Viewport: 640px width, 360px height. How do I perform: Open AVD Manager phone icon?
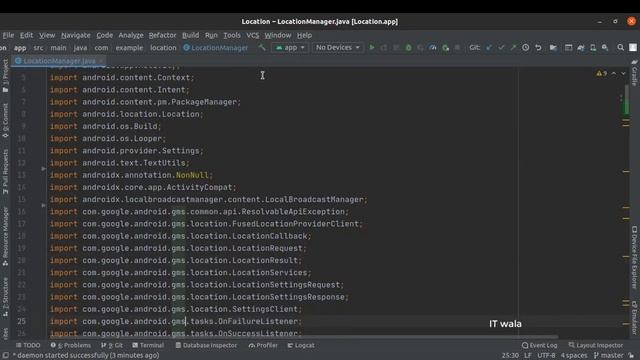593,48
